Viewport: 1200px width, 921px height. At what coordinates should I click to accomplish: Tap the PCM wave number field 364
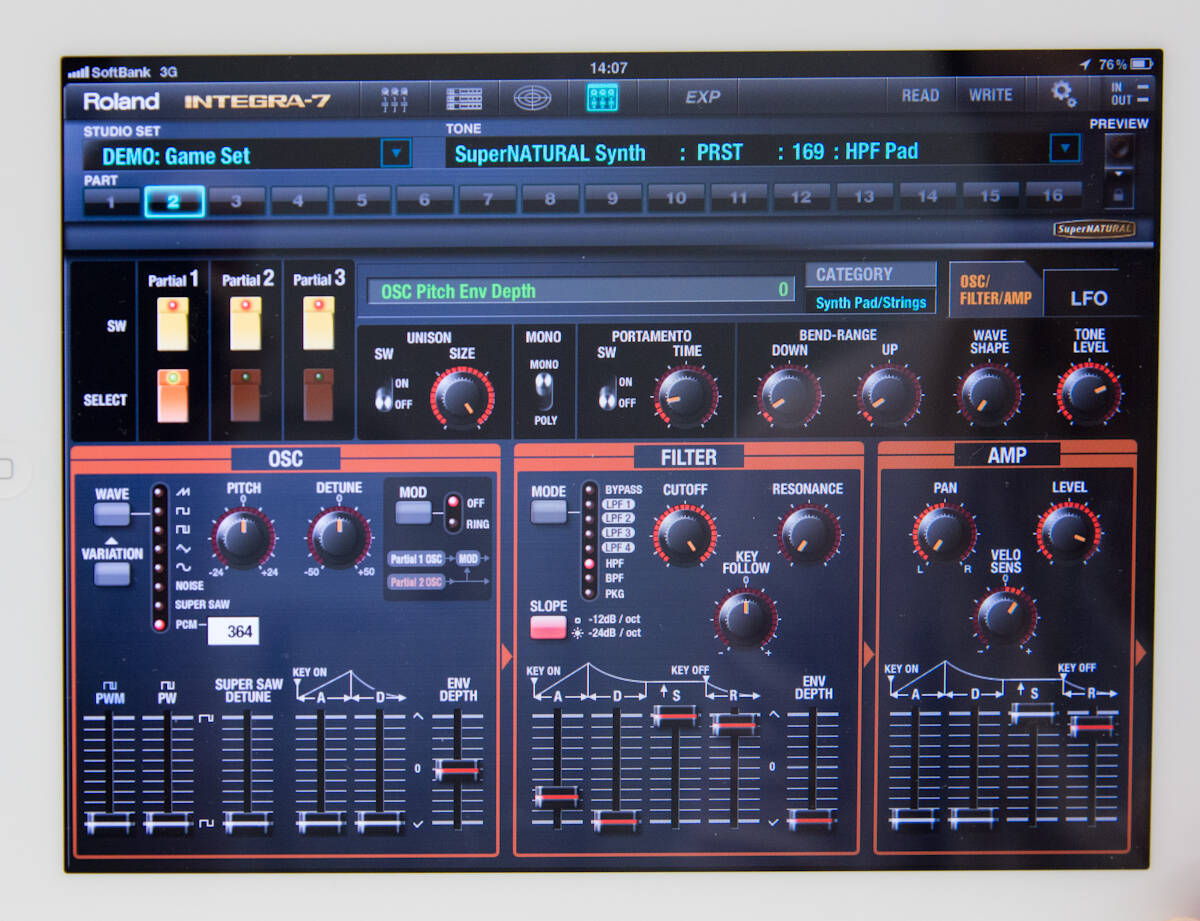tap(232, 631)
